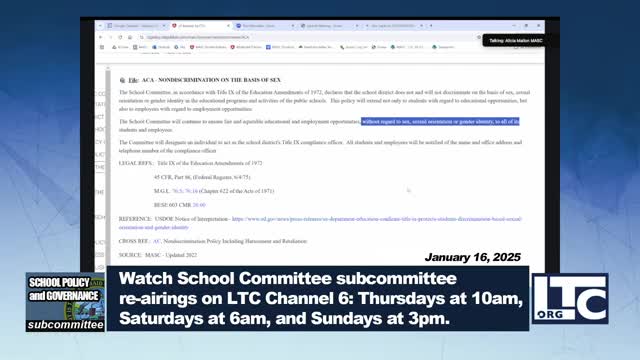Screen dimensions: 640x360
Task: Click the home icon in the browser toolbar
Action: pos(130,37)
